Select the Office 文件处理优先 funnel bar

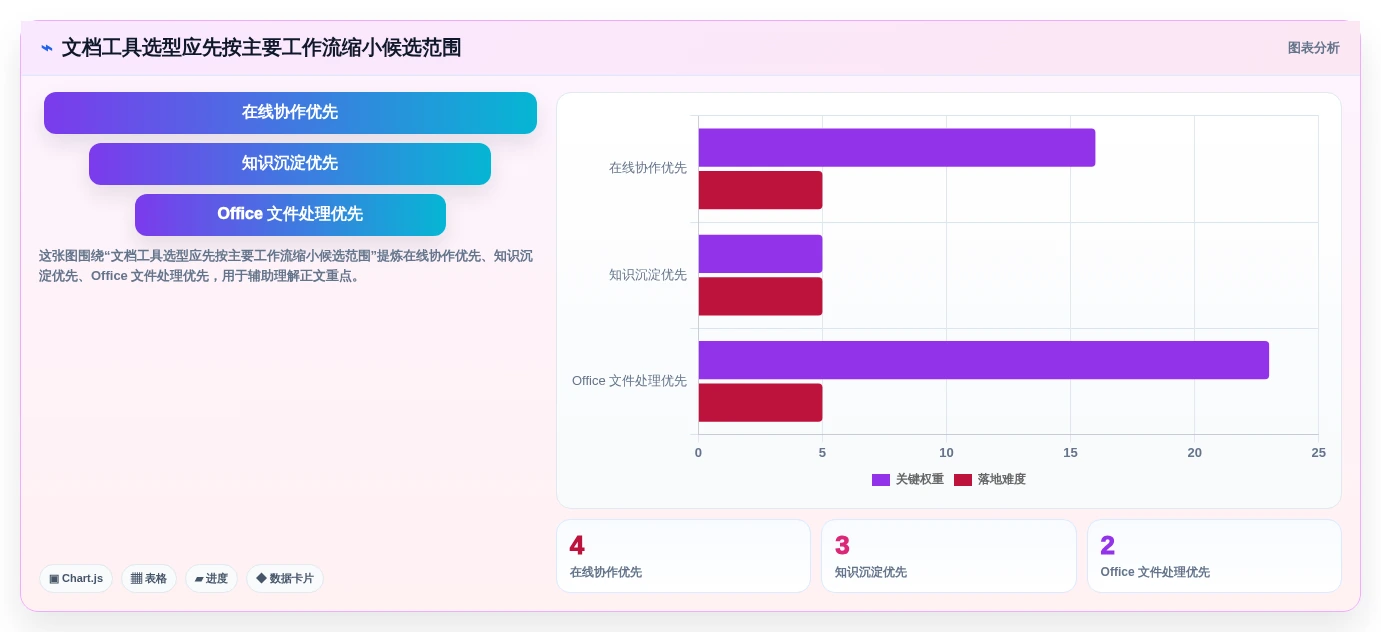[x=290, y=215]
